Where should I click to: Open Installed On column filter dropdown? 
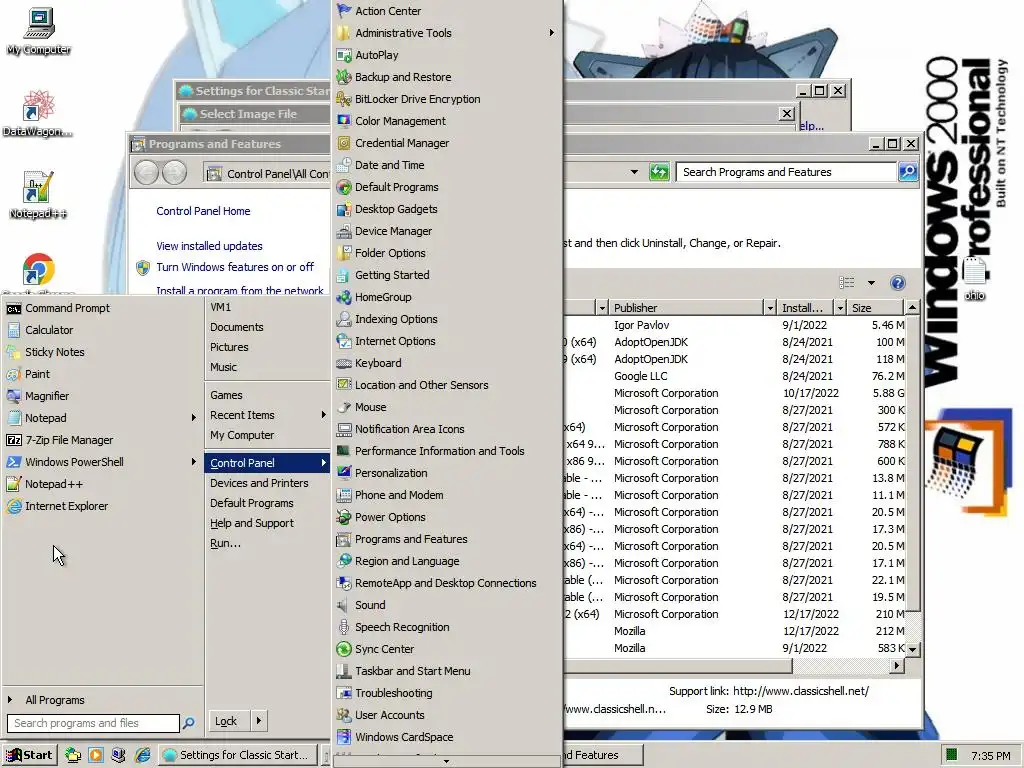(x=840, y=308)
